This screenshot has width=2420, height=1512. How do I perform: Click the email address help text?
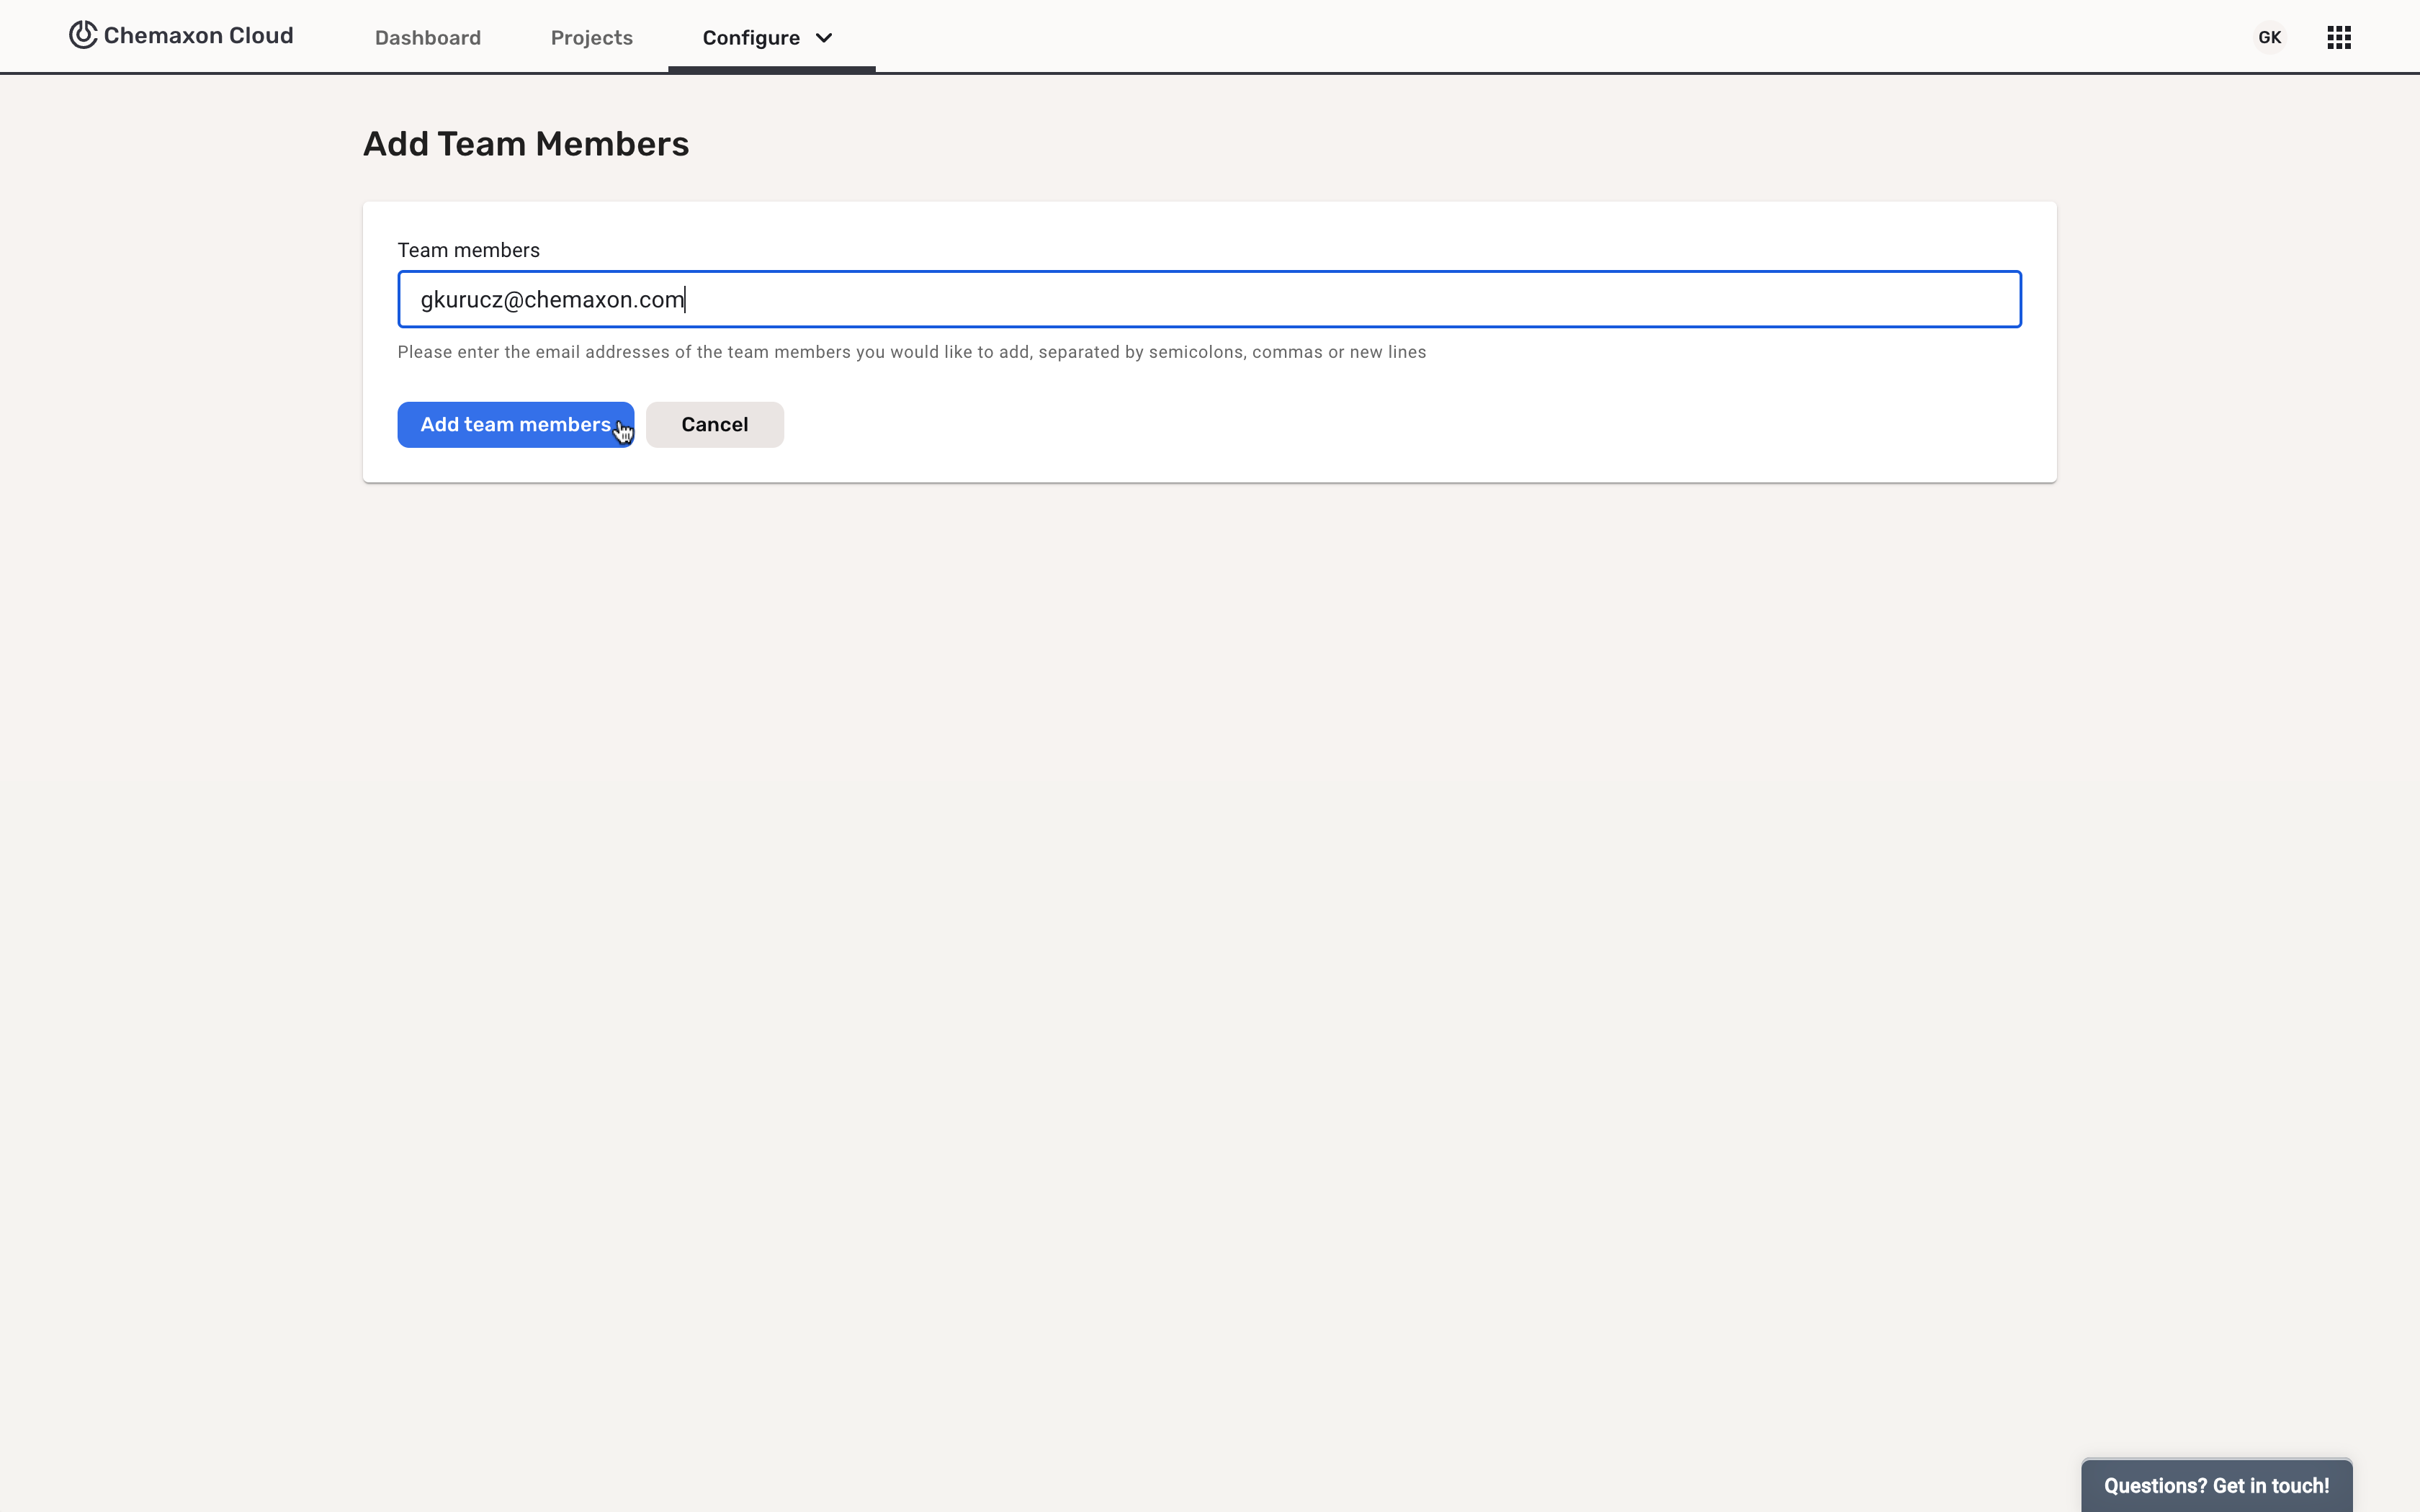[x=910, y=352]
